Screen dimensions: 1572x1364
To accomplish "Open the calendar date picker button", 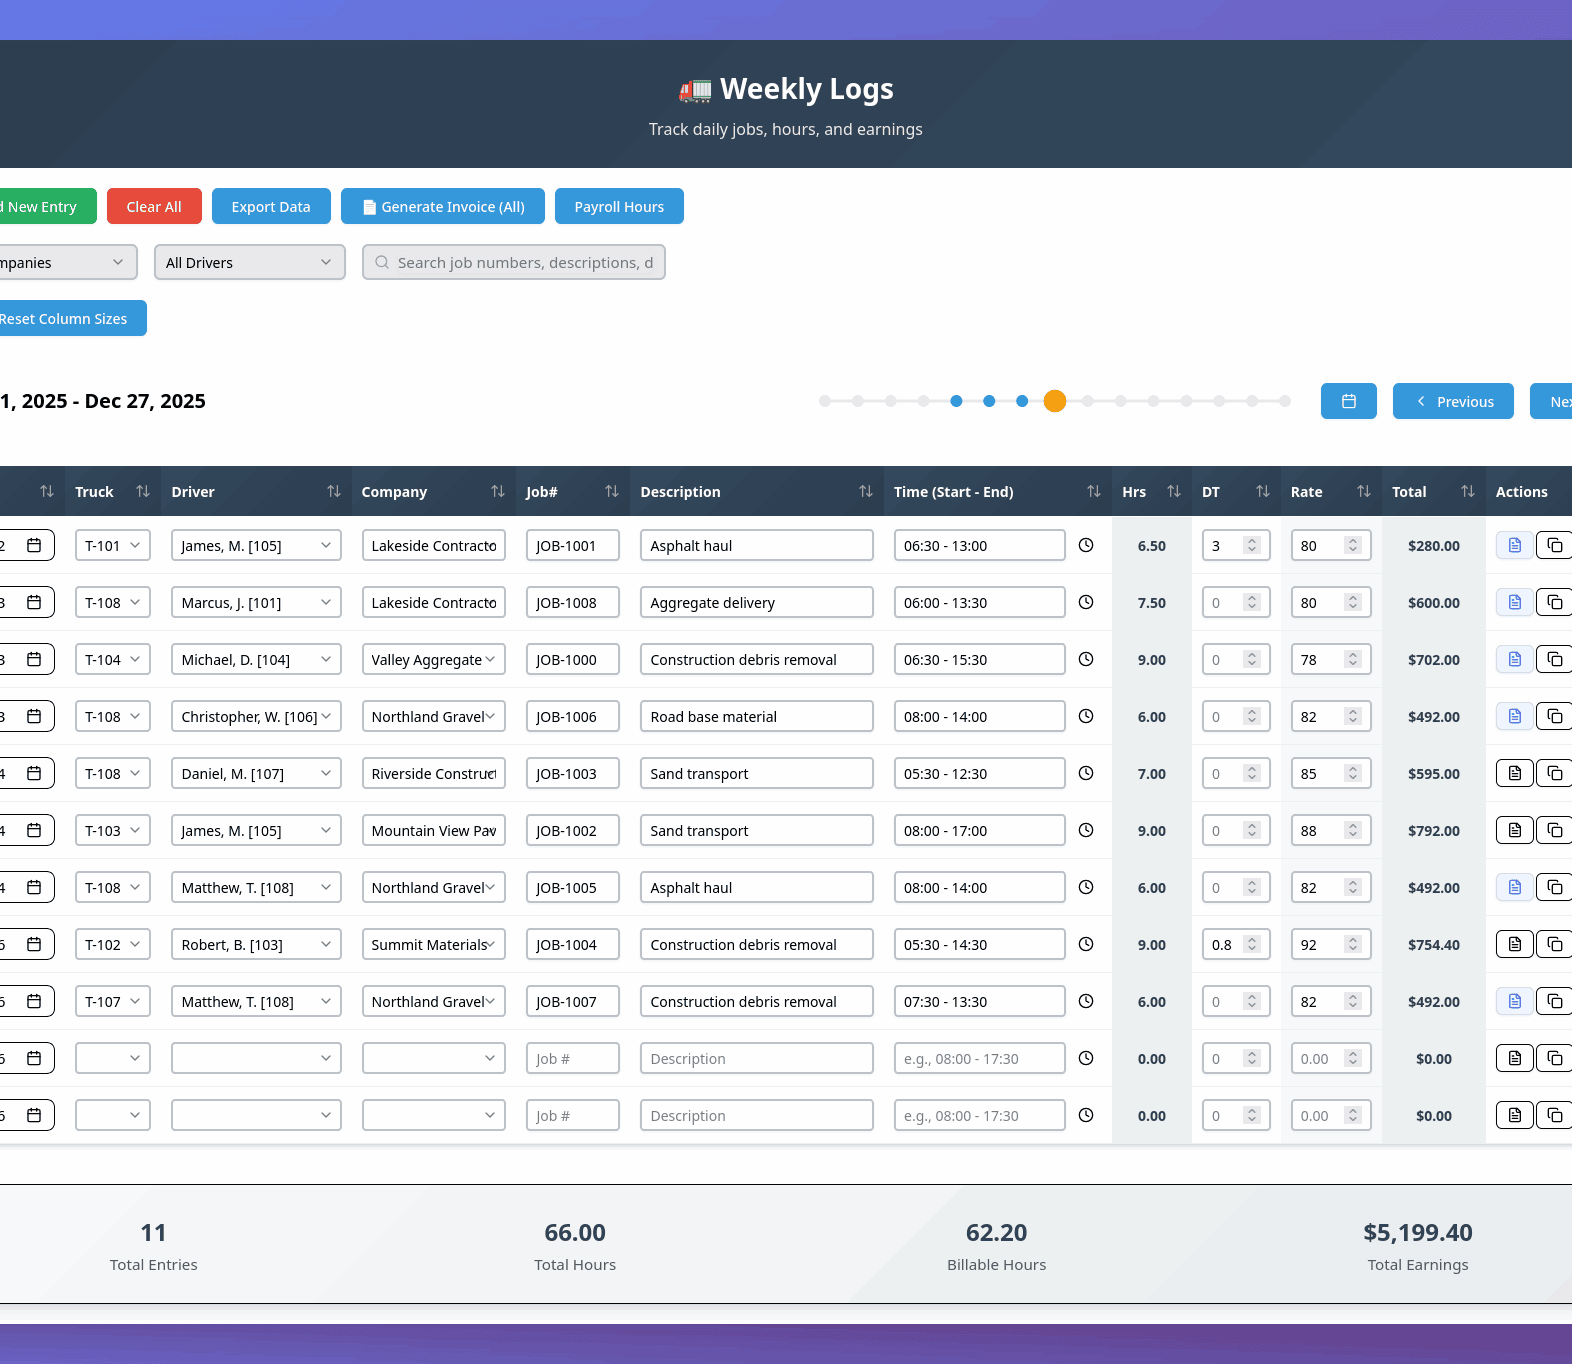I will tap(1348, 401).
